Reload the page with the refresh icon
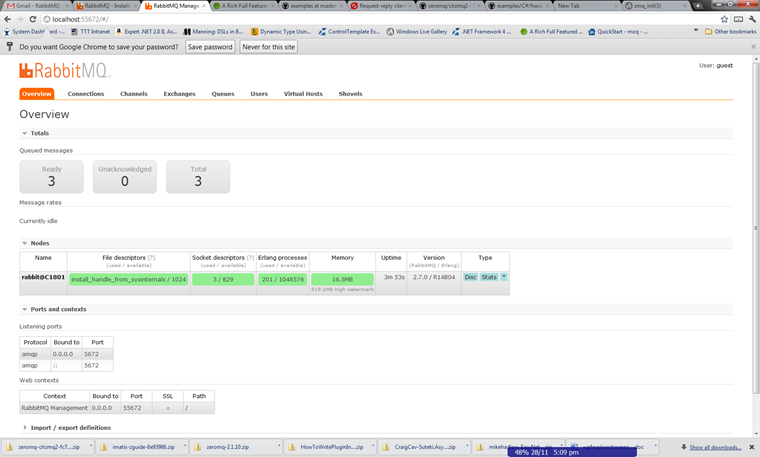 click(32, 19)
